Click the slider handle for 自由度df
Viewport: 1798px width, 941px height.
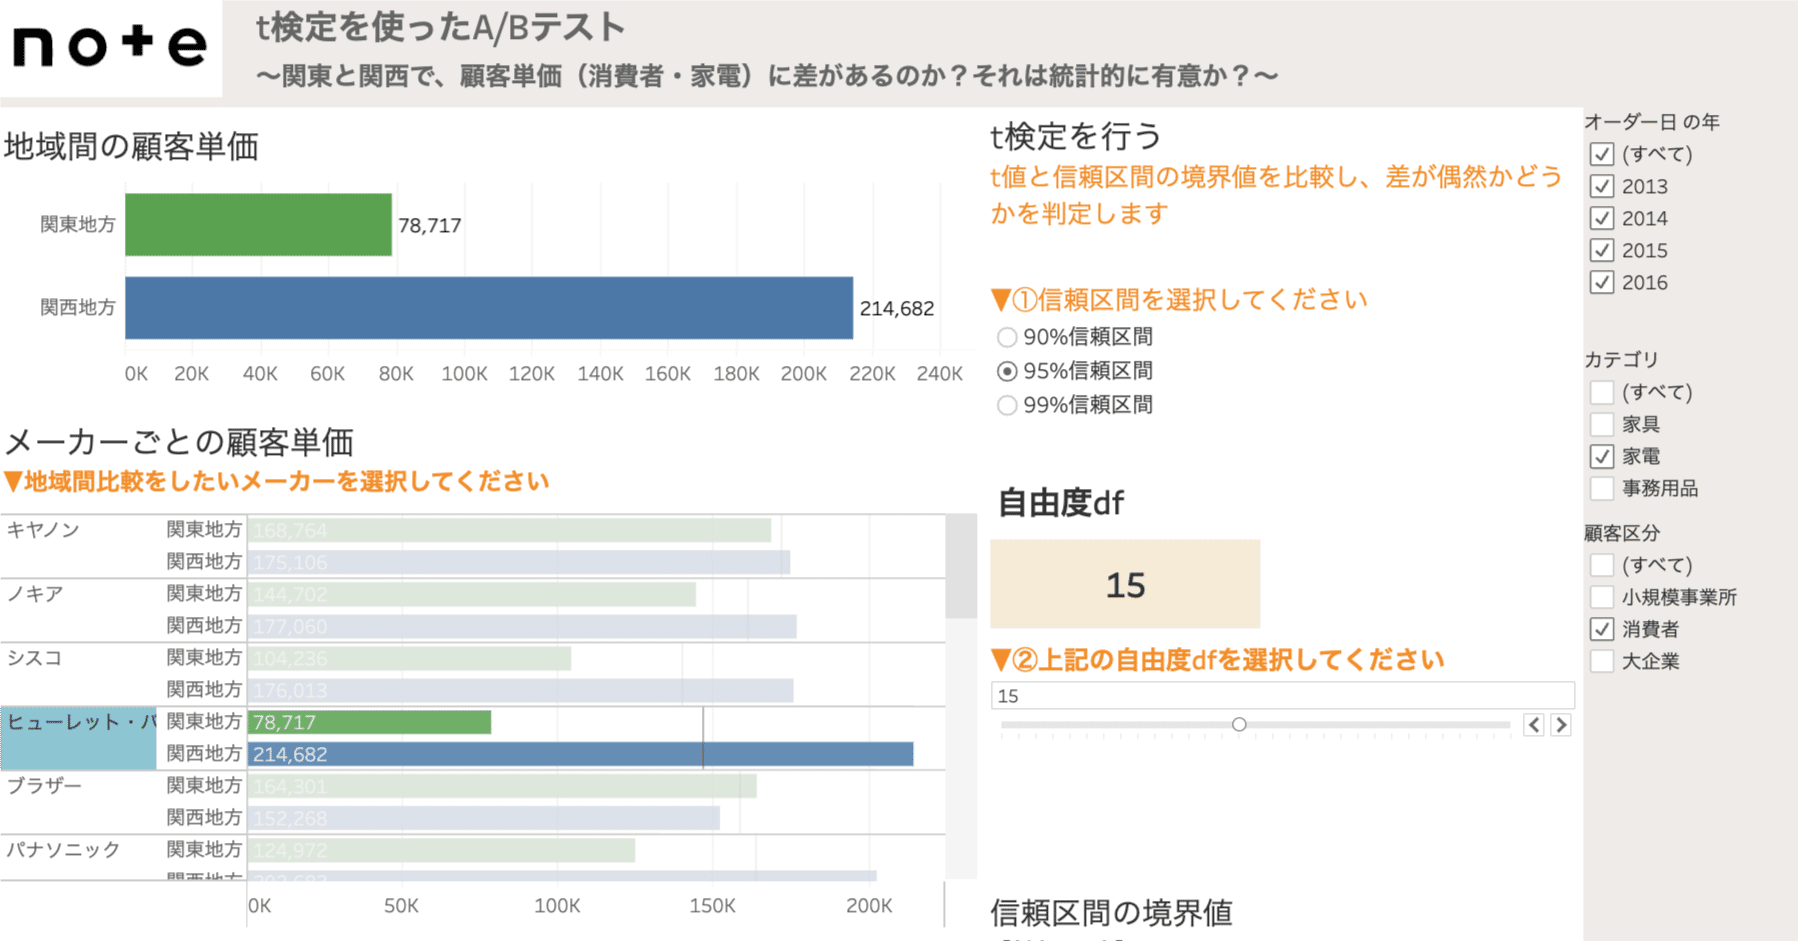pos(1239,723)
